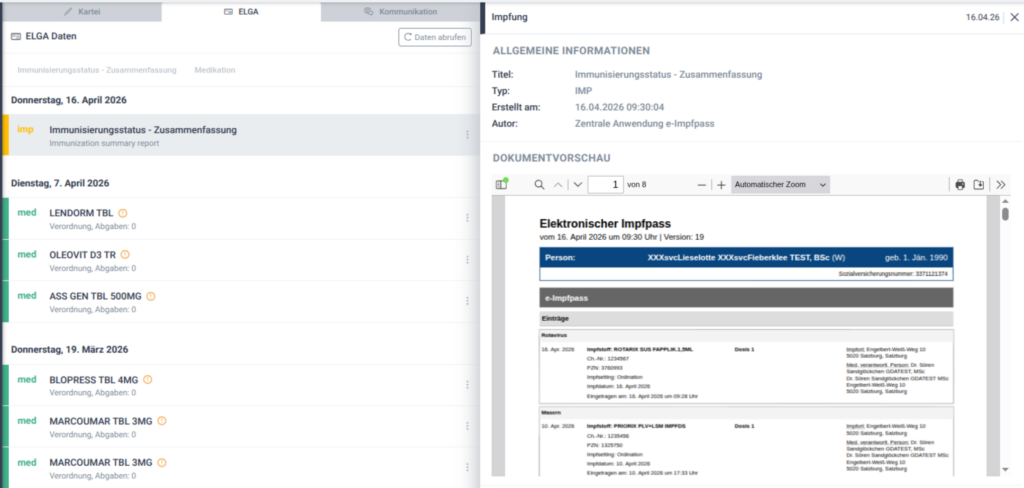1024x488 pixels.
Task: Switch to the Kartei tab
Action: pyautogui.click(x=80, y=11)
